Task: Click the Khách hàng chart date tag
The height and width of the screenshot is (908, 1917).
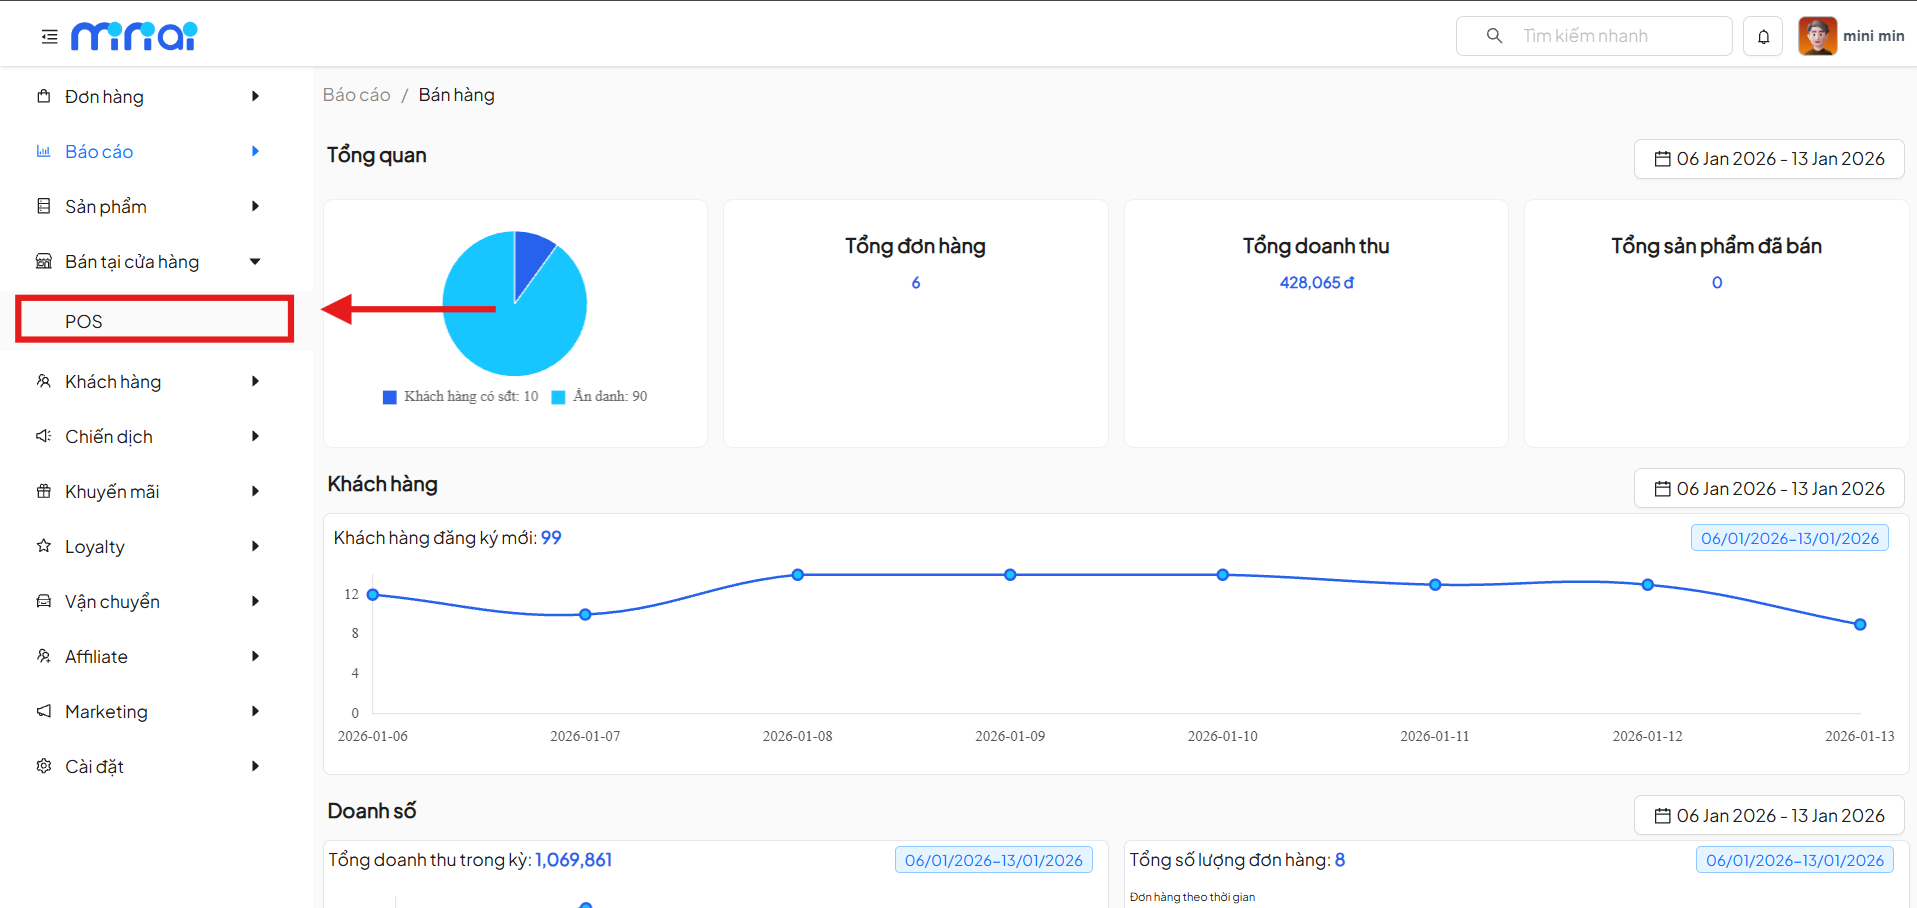Action: (1789, 538)
